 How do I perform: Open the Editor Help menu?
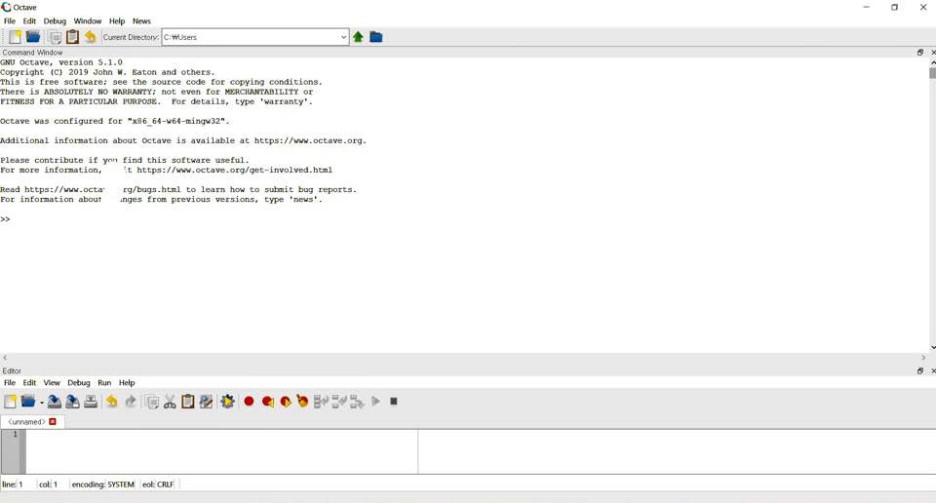(x=127, y=382)
